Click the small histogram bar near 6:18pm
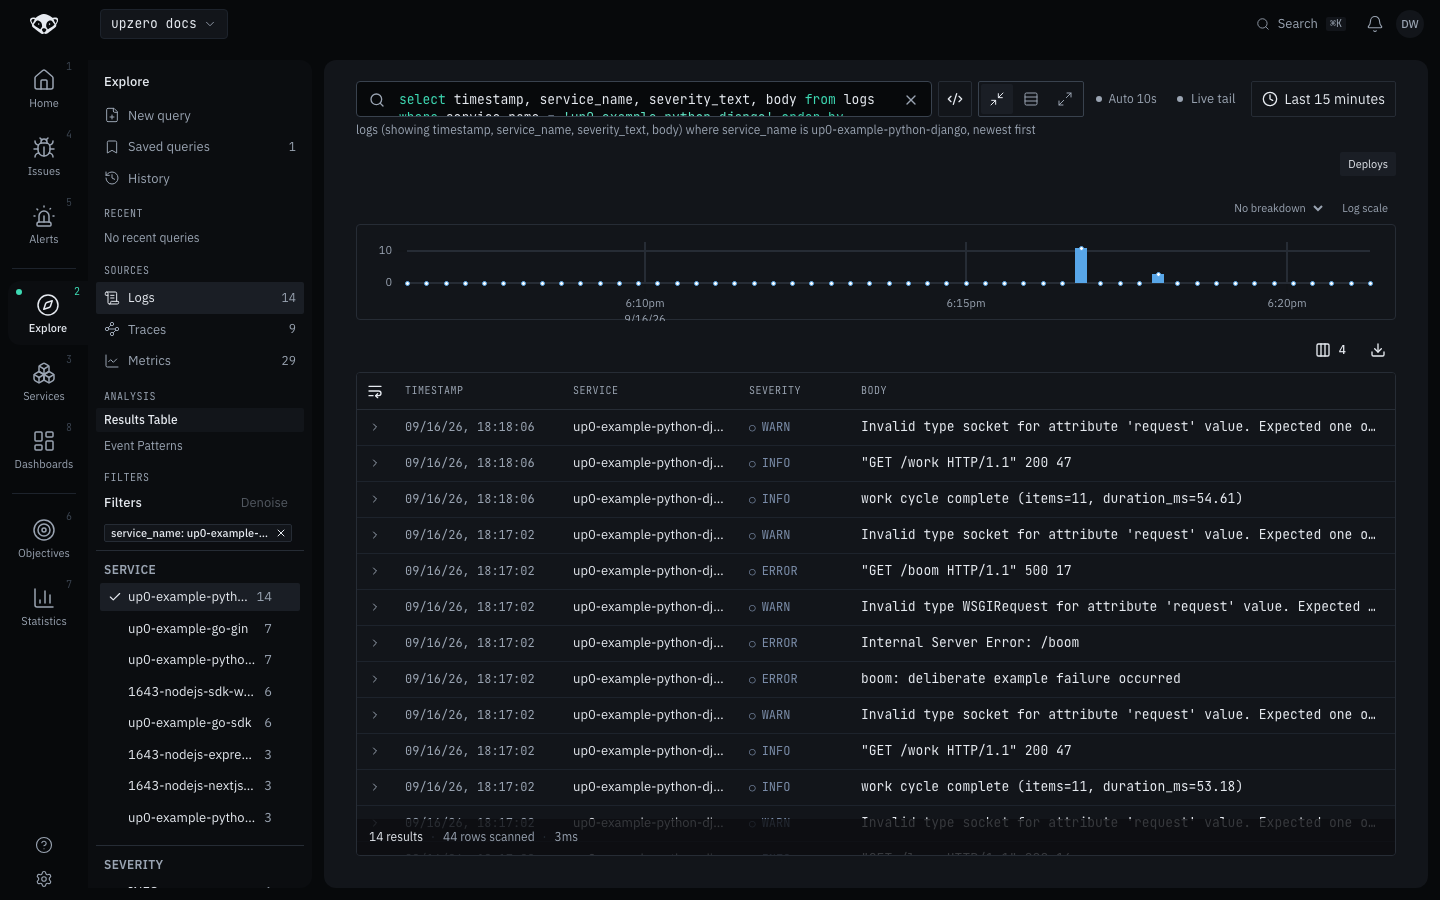This screenshot has height=900, width=1440. 1158,278
